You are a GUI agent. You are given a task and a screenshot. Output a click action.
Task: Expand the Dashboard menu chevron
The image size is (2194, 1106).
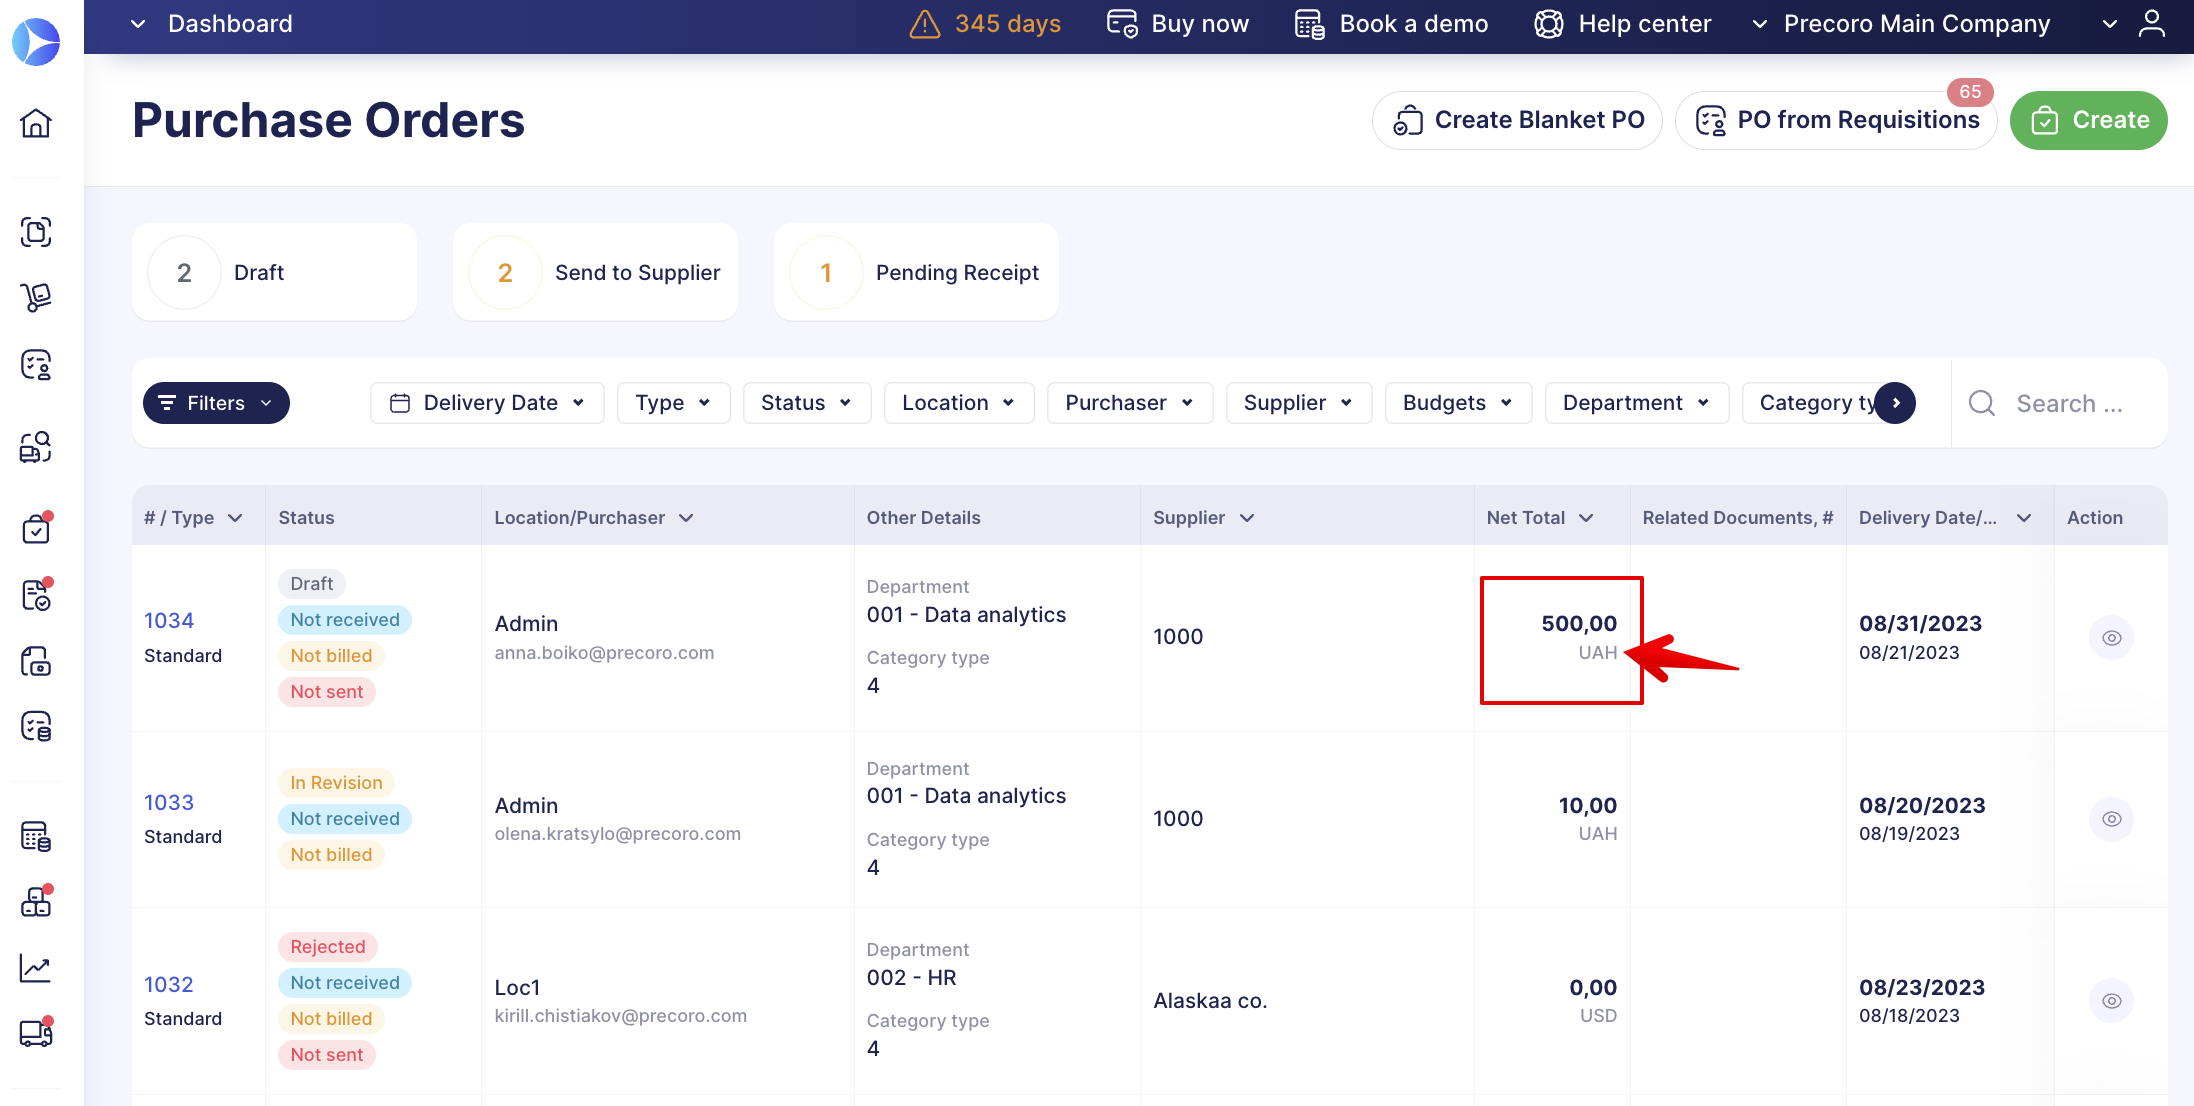click(x=138, y=24)
